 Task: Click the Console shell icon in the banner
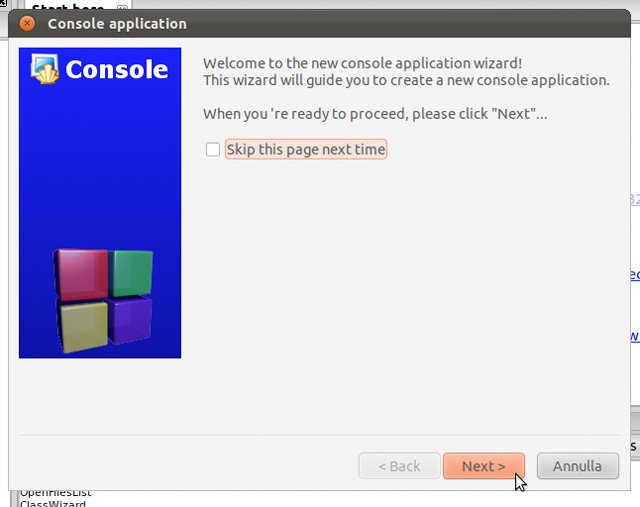(x=45, y=69)
